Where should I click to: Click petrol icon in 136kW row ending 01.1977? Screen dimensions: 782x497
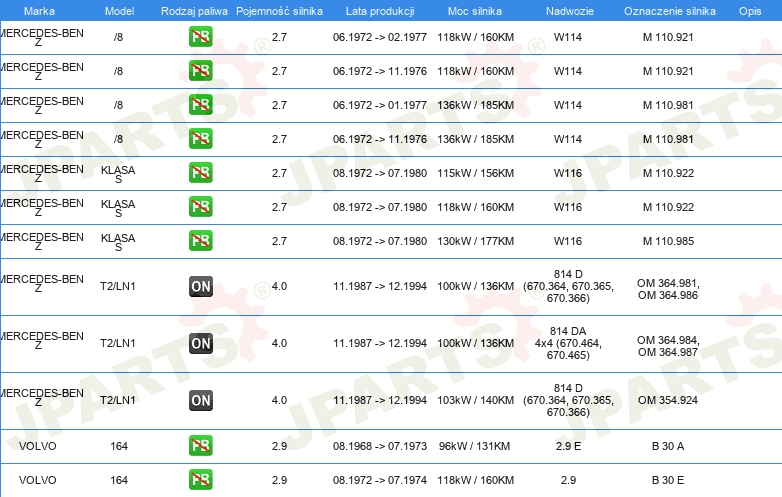pos(200,105)
